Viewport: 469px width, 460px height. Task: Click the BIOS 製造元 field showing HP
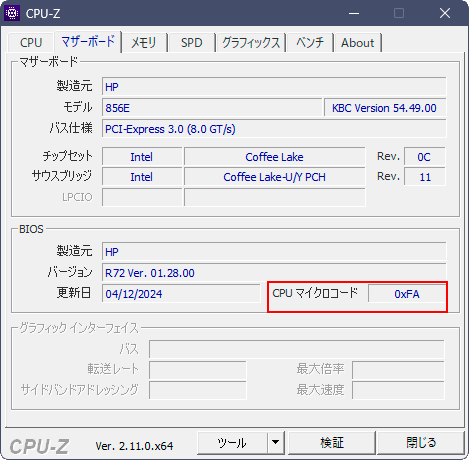point(274,252)
